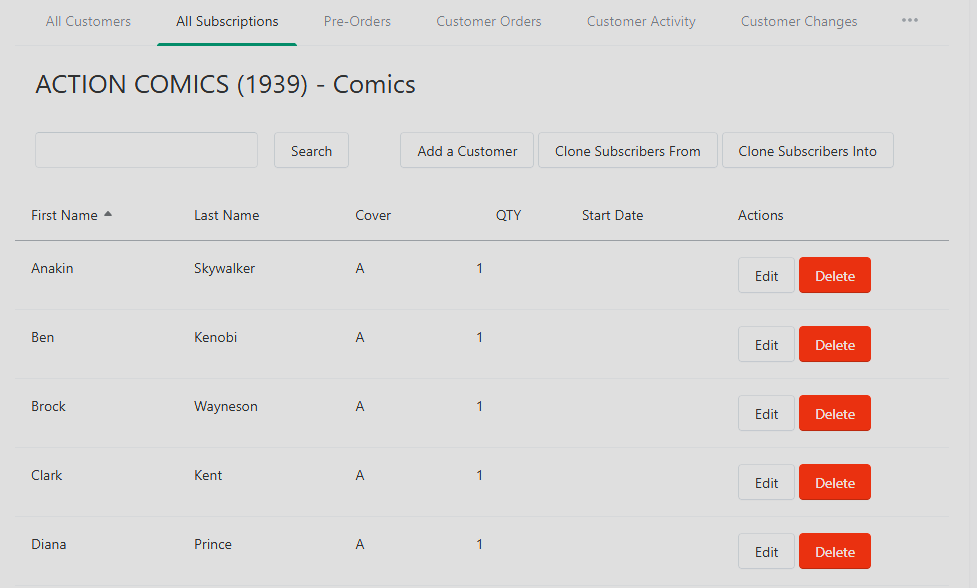Edit Anakin Skywalker's subscription
The image size is (977, 588).
point(766,275)
